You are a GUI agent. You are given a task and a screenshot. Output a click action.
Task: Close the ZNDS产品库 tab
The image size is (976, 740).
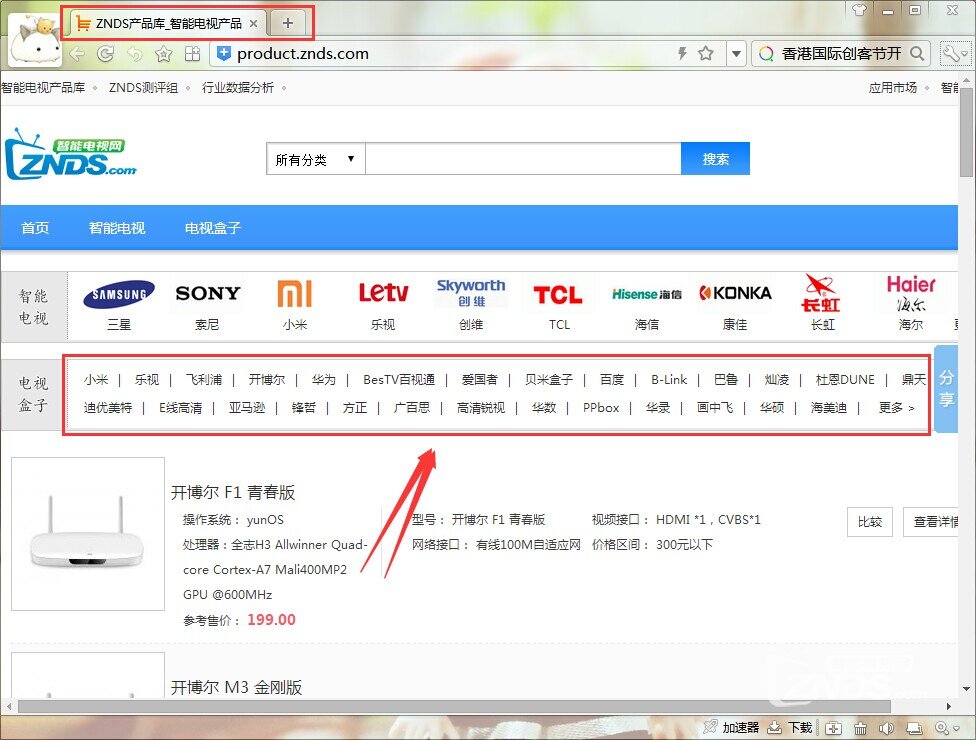click(x=253, y=24)
